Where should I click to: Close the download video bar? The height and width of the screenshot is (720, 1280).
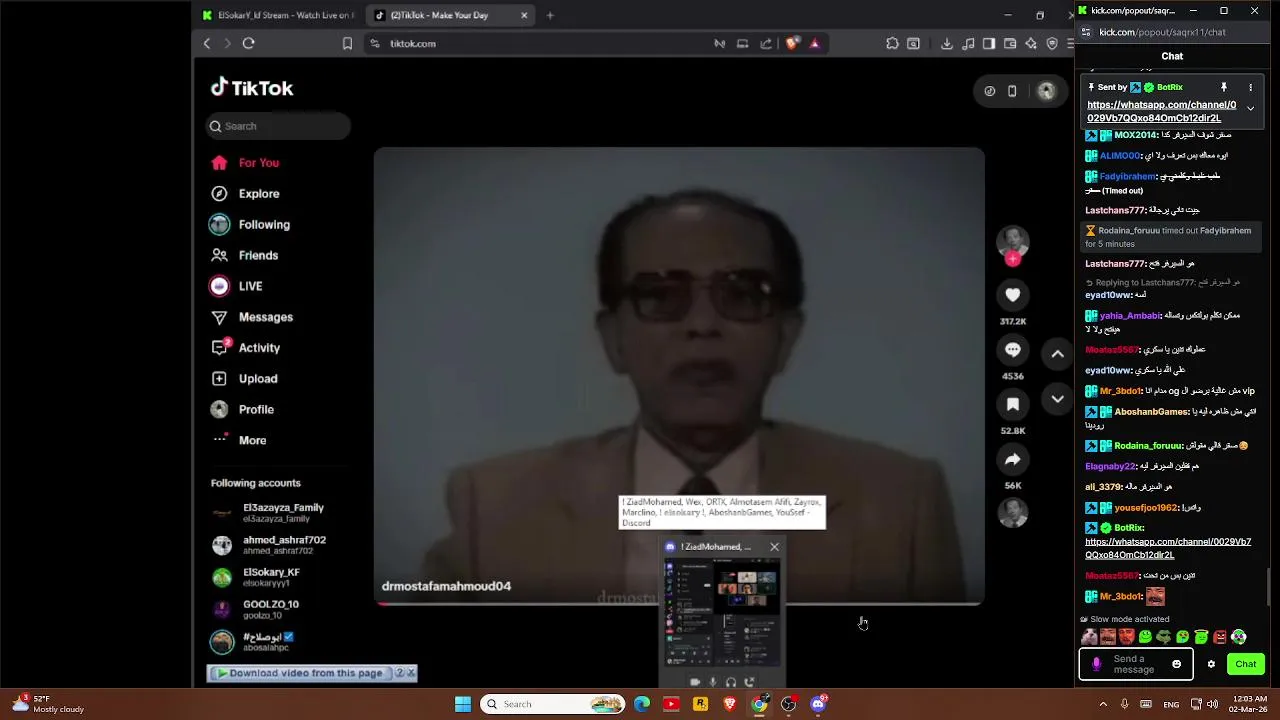pyautogui.click(x=410, y=673)
